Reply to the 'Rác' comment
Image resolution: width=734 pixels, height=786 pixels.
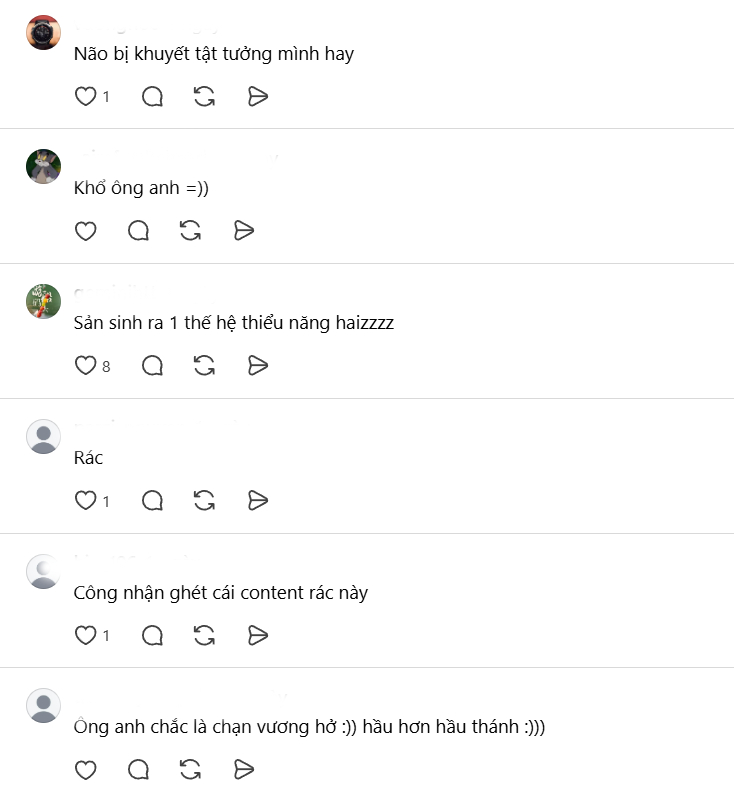(152, 500)
